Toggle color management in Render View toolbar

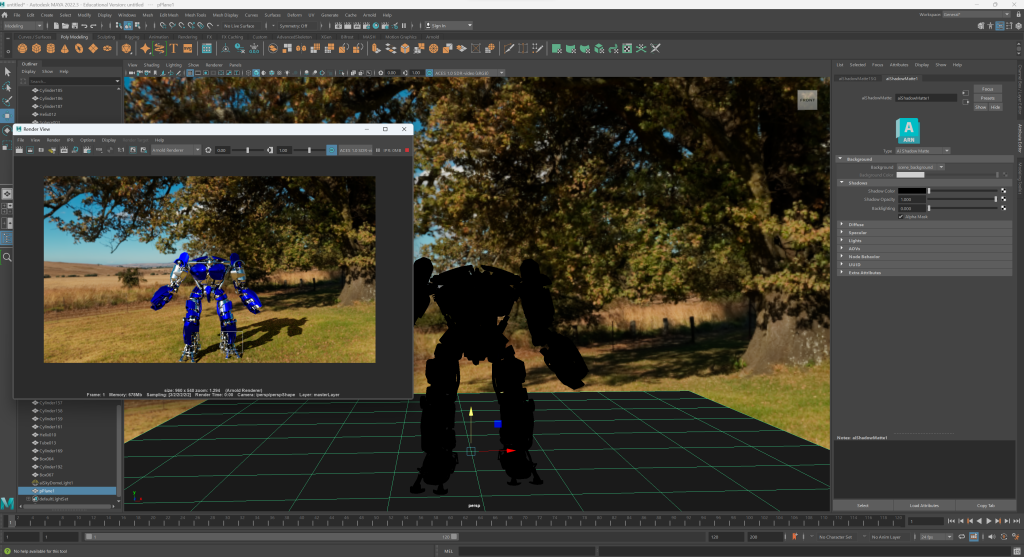[x=332, y=150]
